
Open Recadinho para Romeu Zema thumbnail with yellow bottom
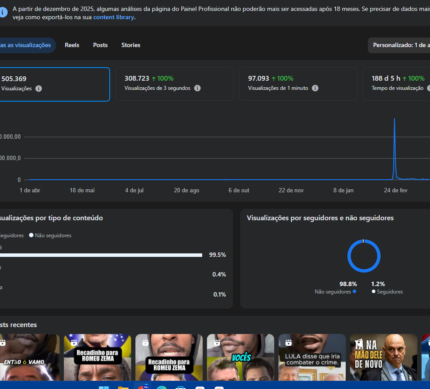[x=169, y=357]
